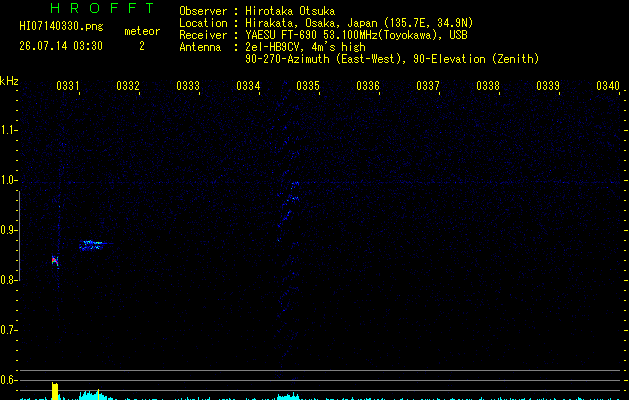Click the 0337 time marker
The height and width of the screenshot is (400, 629).
click(x=428, y=86)
